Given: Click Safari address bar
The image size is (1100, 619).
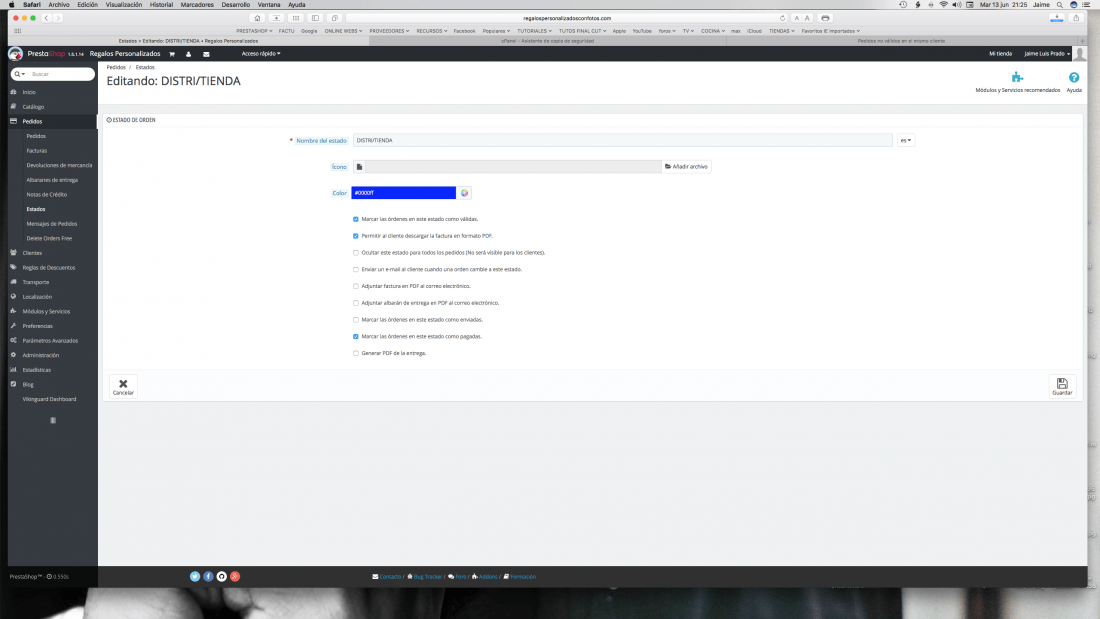Looking at the screenshot, I should pyautogui.click(x=567, y=18).
